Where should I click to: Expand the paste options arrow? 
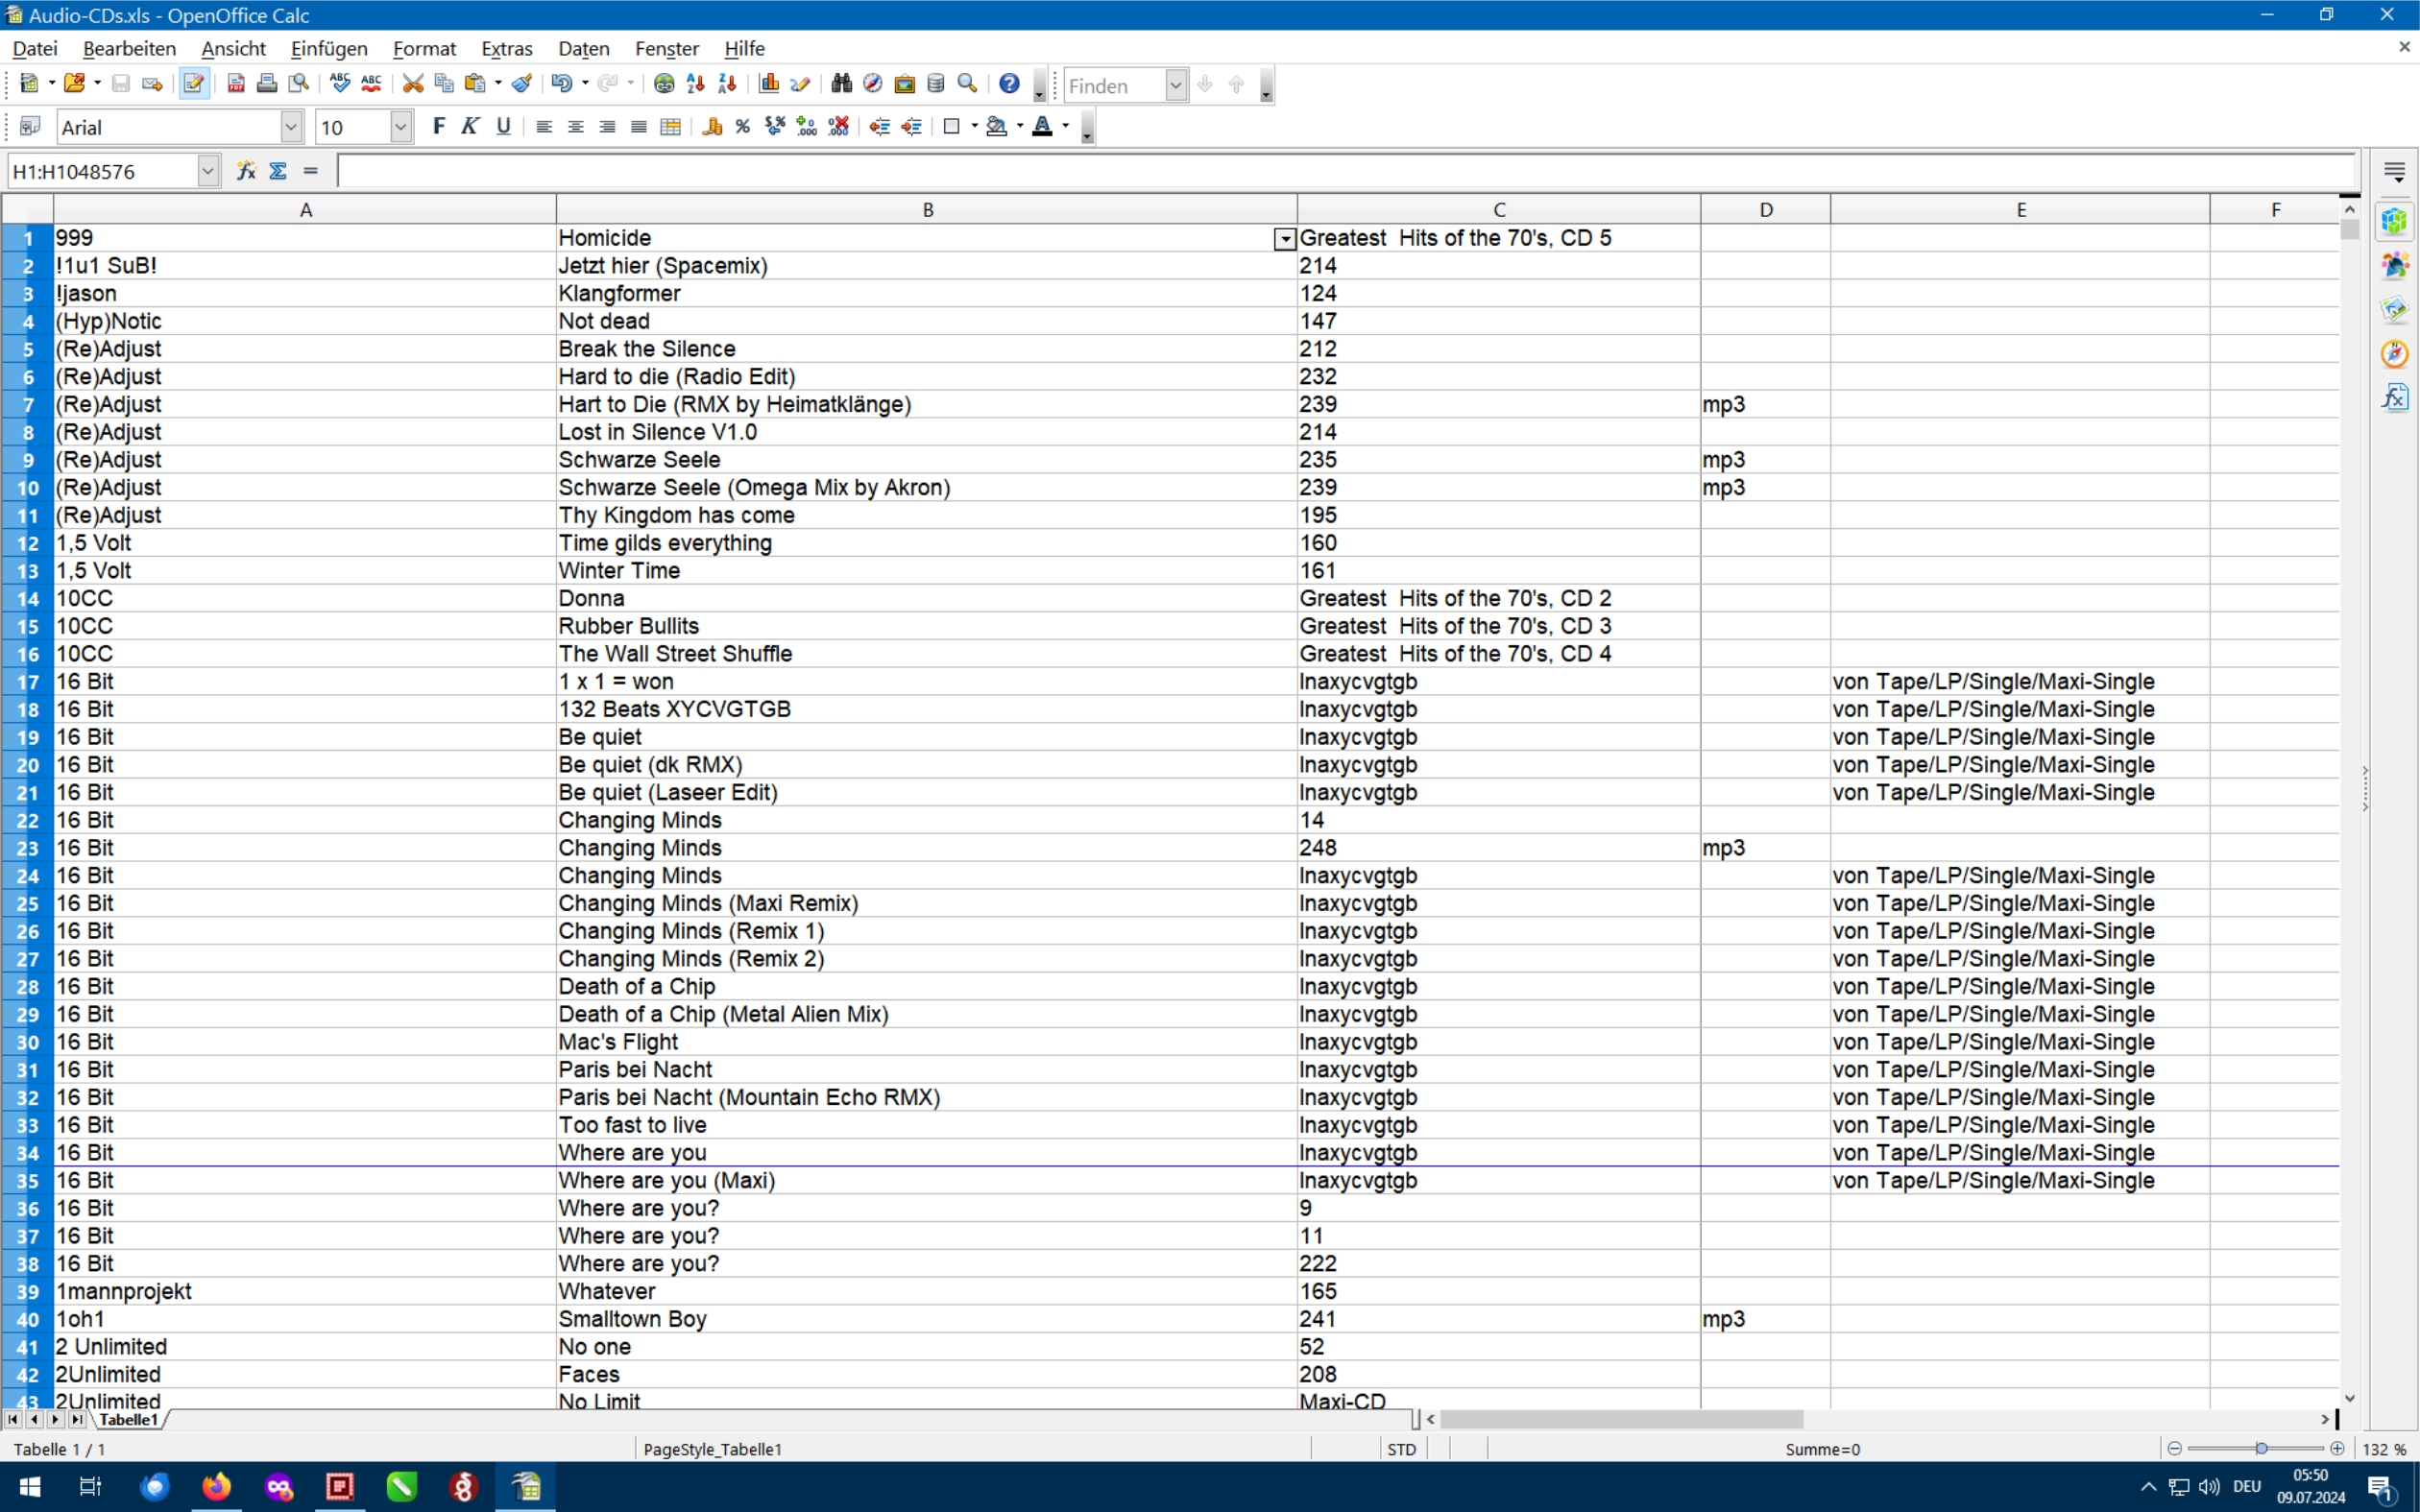pos(498,84)
